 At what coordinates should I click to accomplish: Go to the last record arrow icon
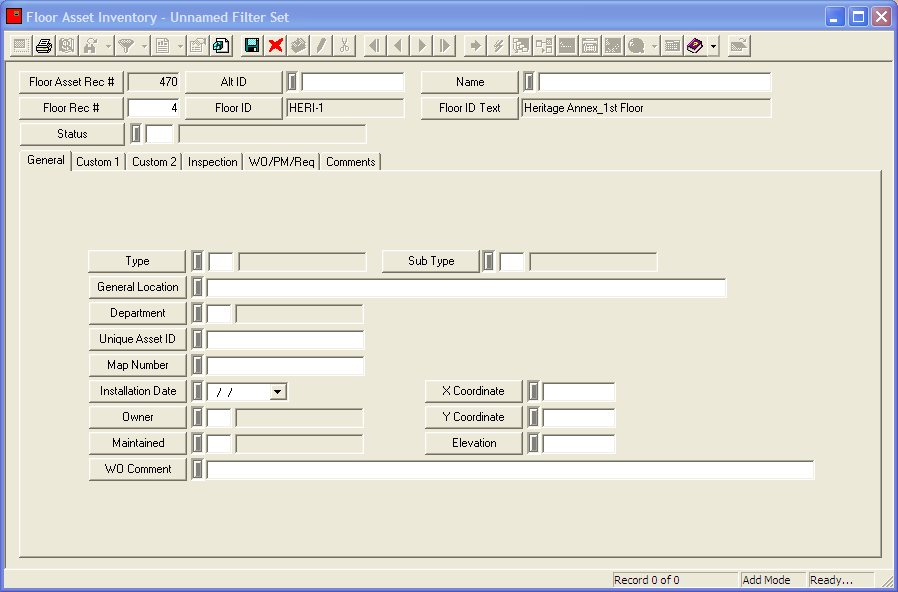445,46
